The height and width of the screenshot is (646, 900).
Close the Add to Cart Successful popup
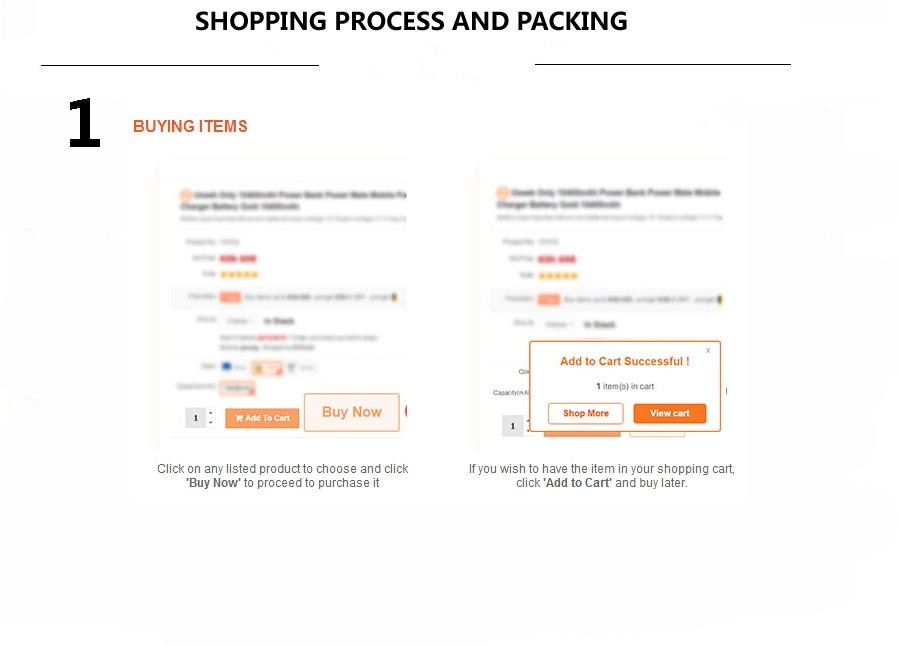(x=708, y=350)
